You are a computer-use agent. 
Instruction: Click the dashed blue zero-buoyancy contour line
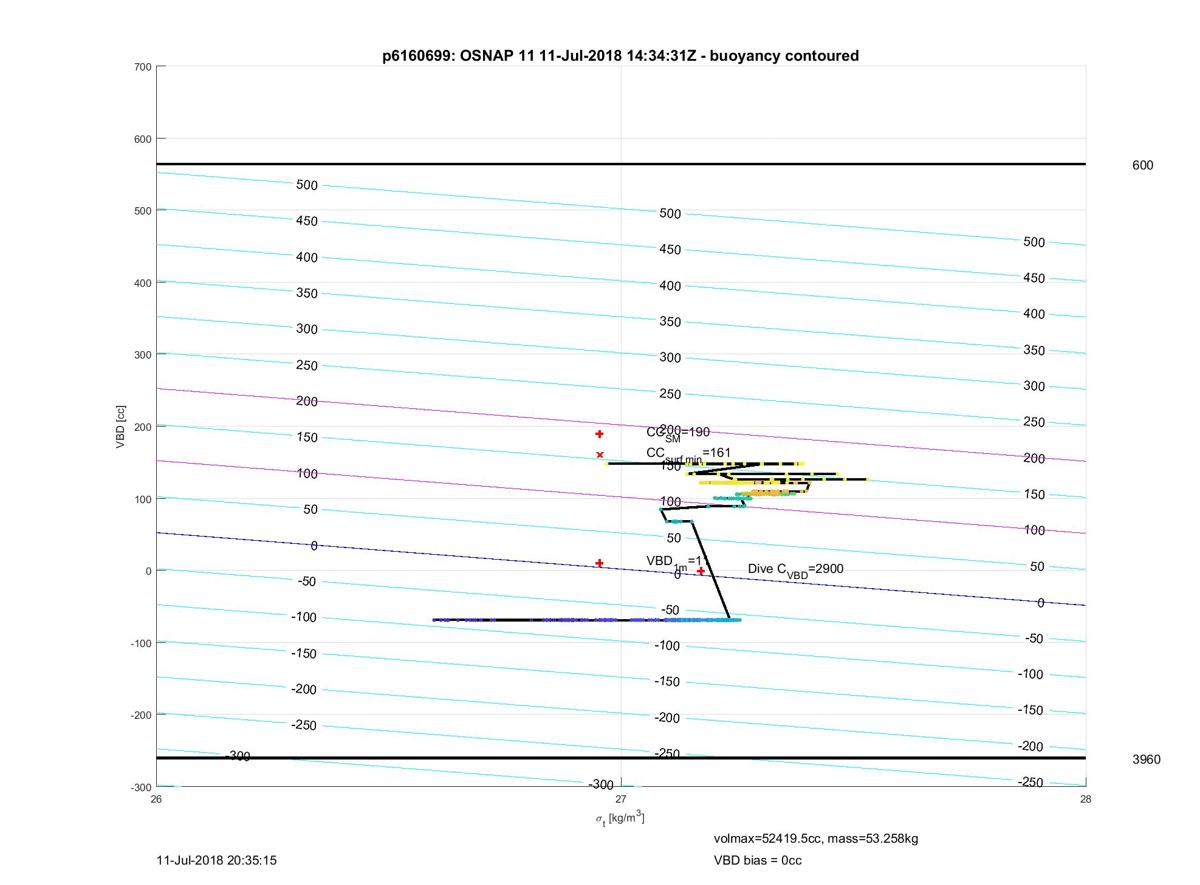[621, 569]
